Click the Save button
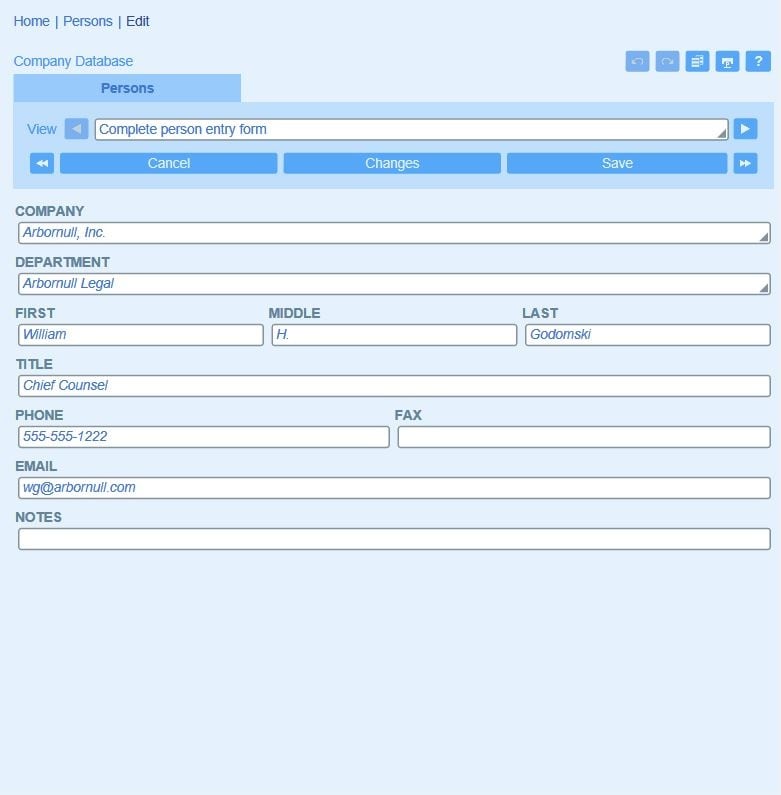The image size is (781, 795). tap(617, 163)
